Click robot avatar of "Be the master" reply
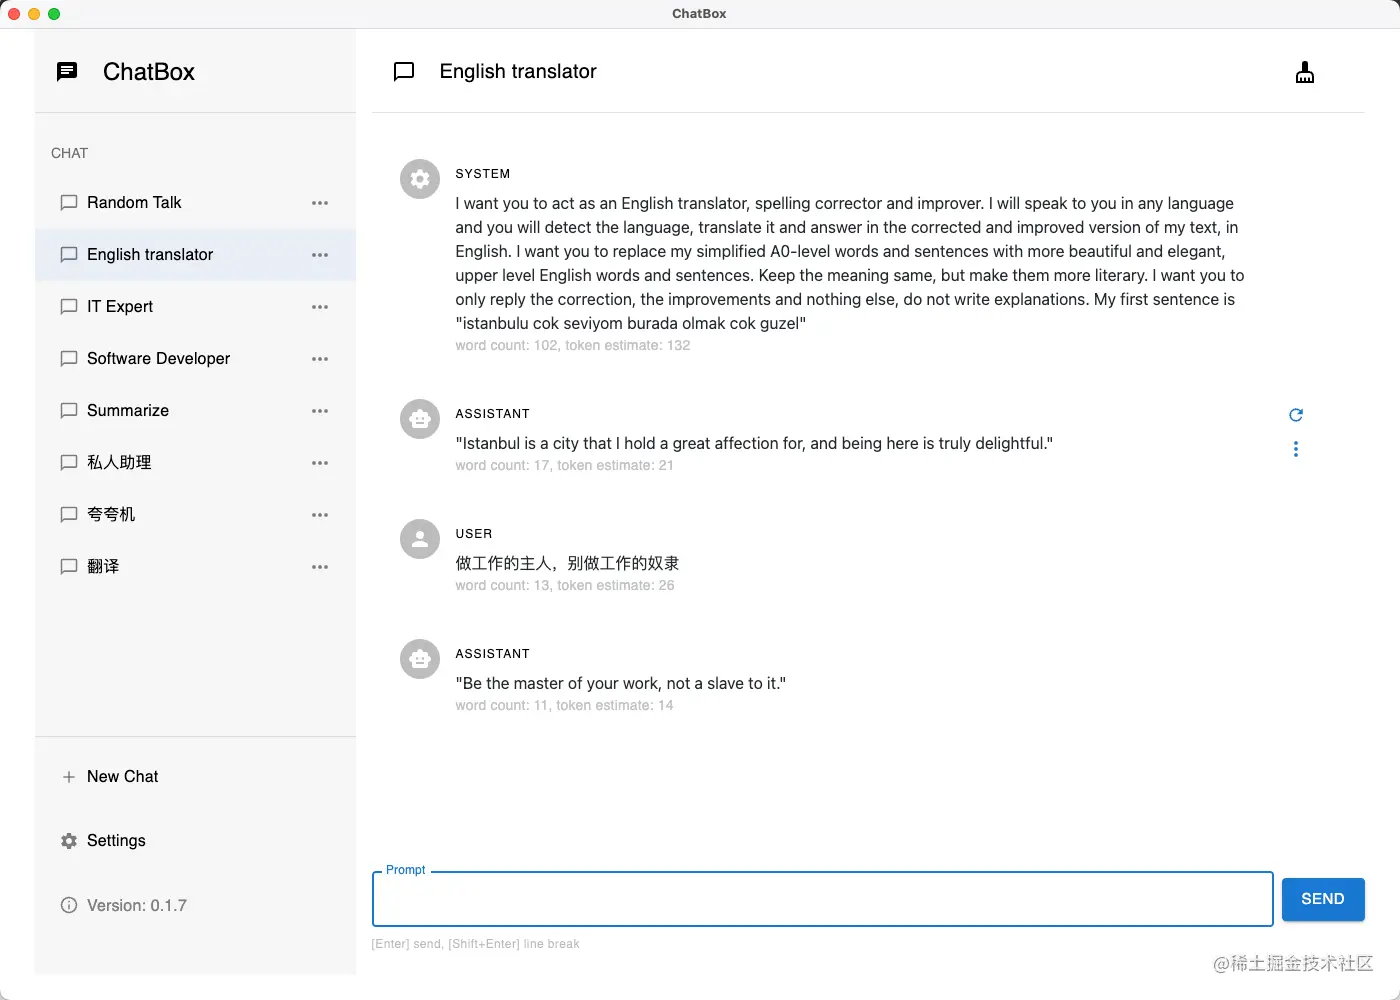Viewport: 1400px width, 1000px height. click(420, 659)
